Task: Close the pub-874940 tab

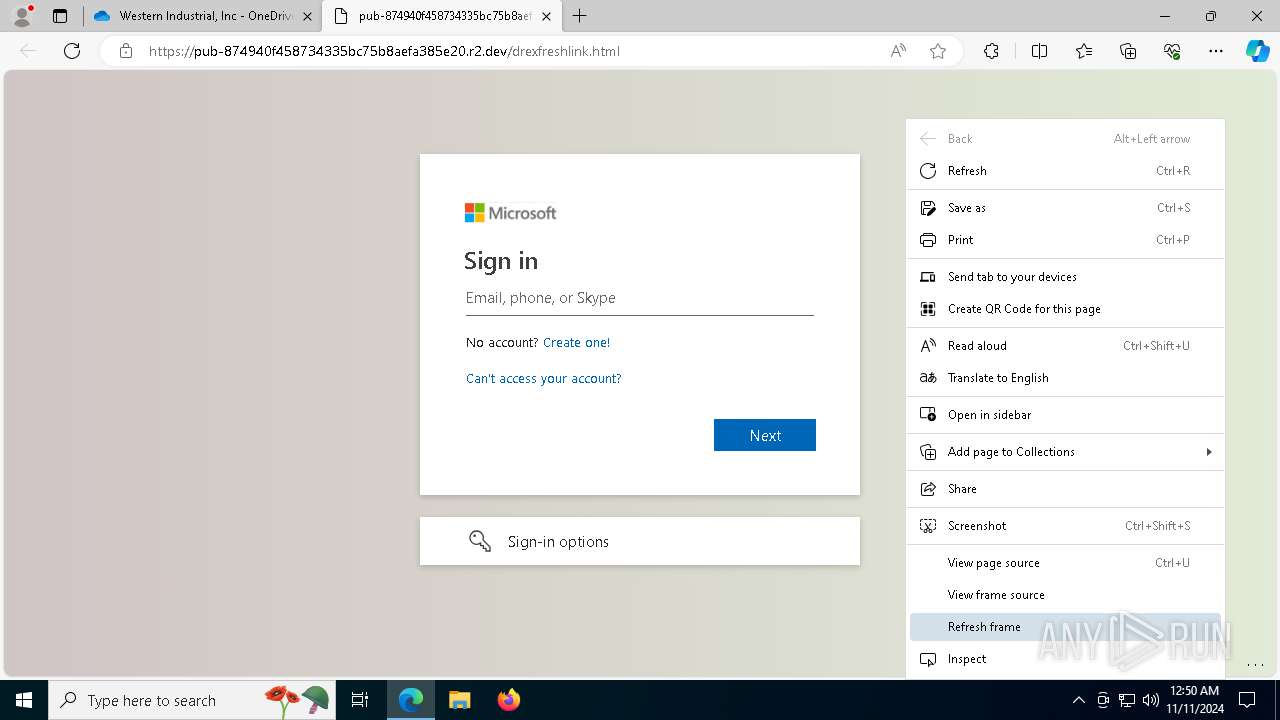Action: [546, 16]
